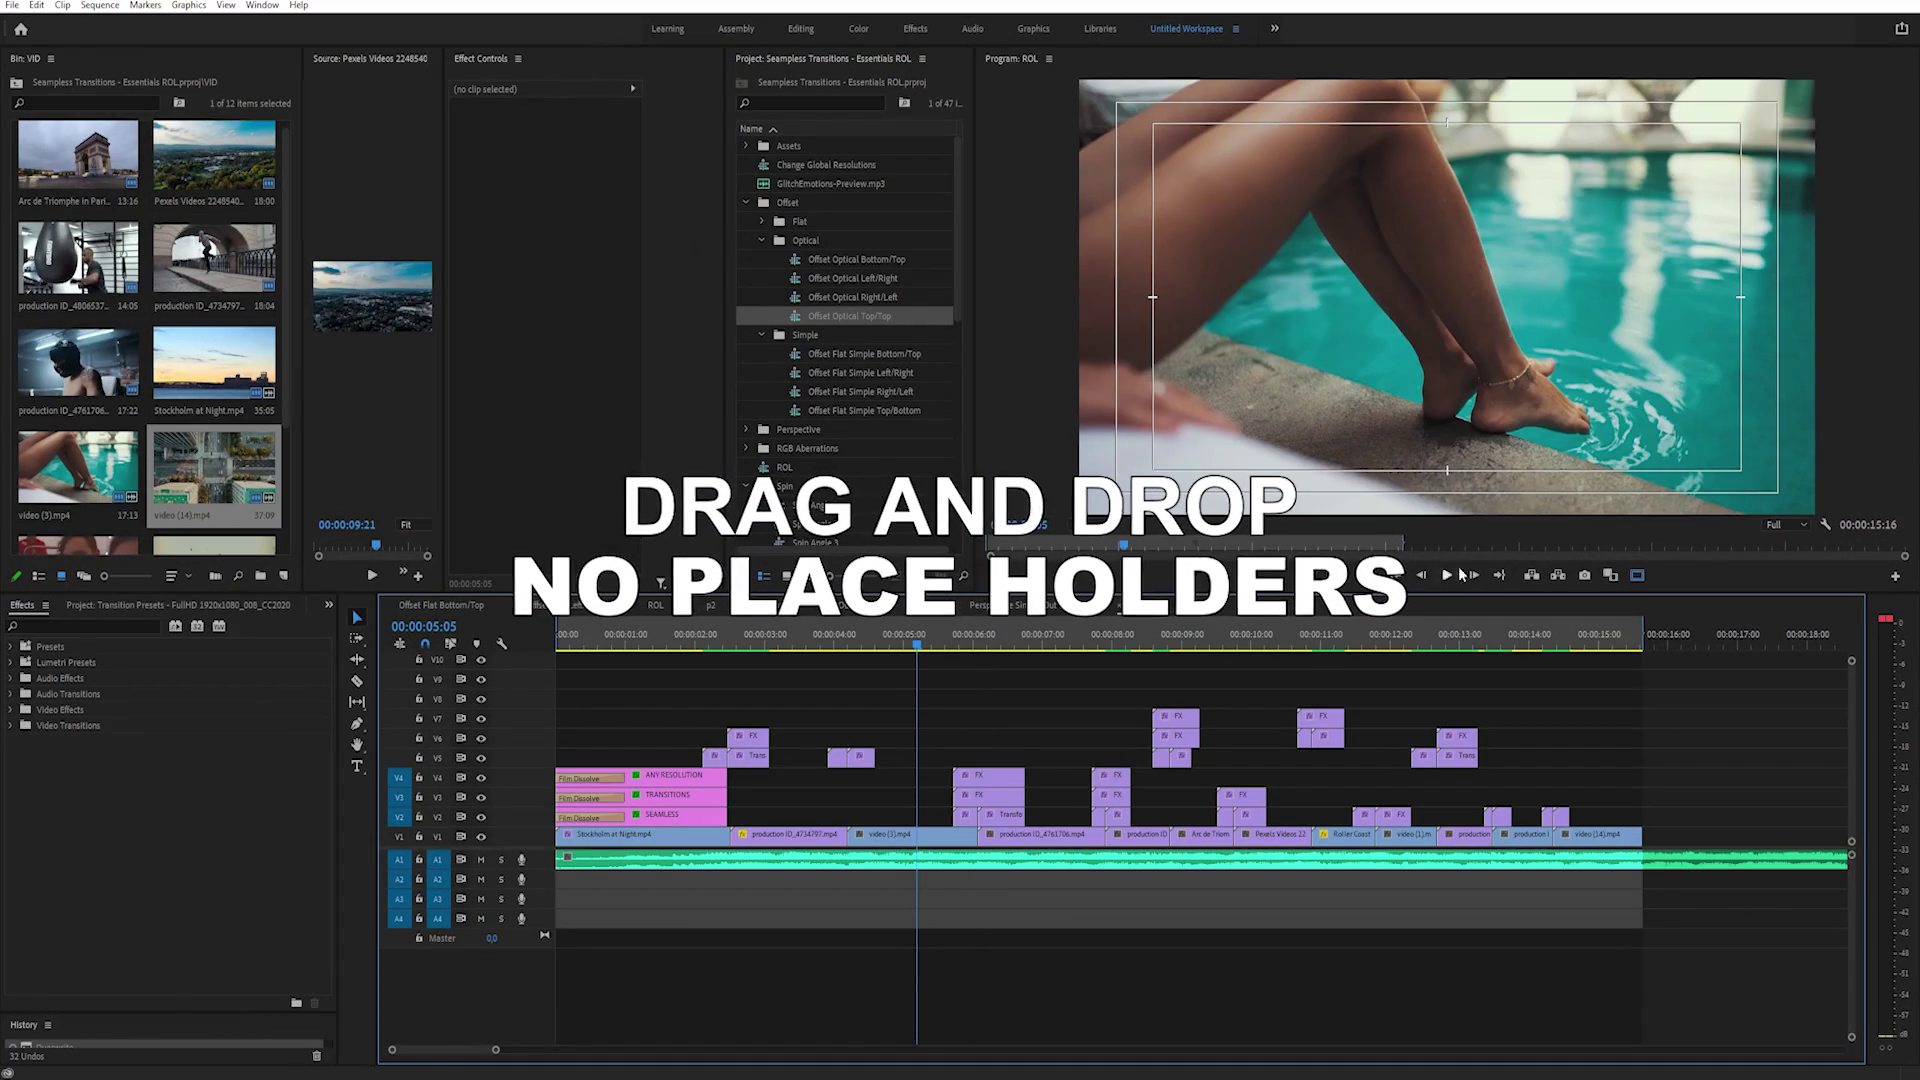
Task: Select the Track Select Forward tool
Action: click(x=357, y=639)
